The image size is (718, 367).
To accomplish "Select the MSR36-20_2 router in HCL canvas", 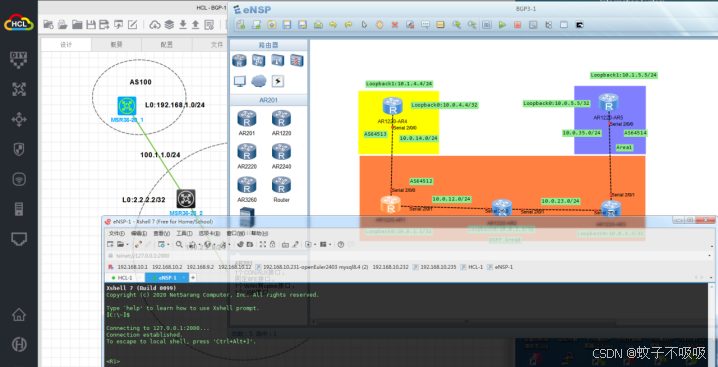I will point(186,199).
